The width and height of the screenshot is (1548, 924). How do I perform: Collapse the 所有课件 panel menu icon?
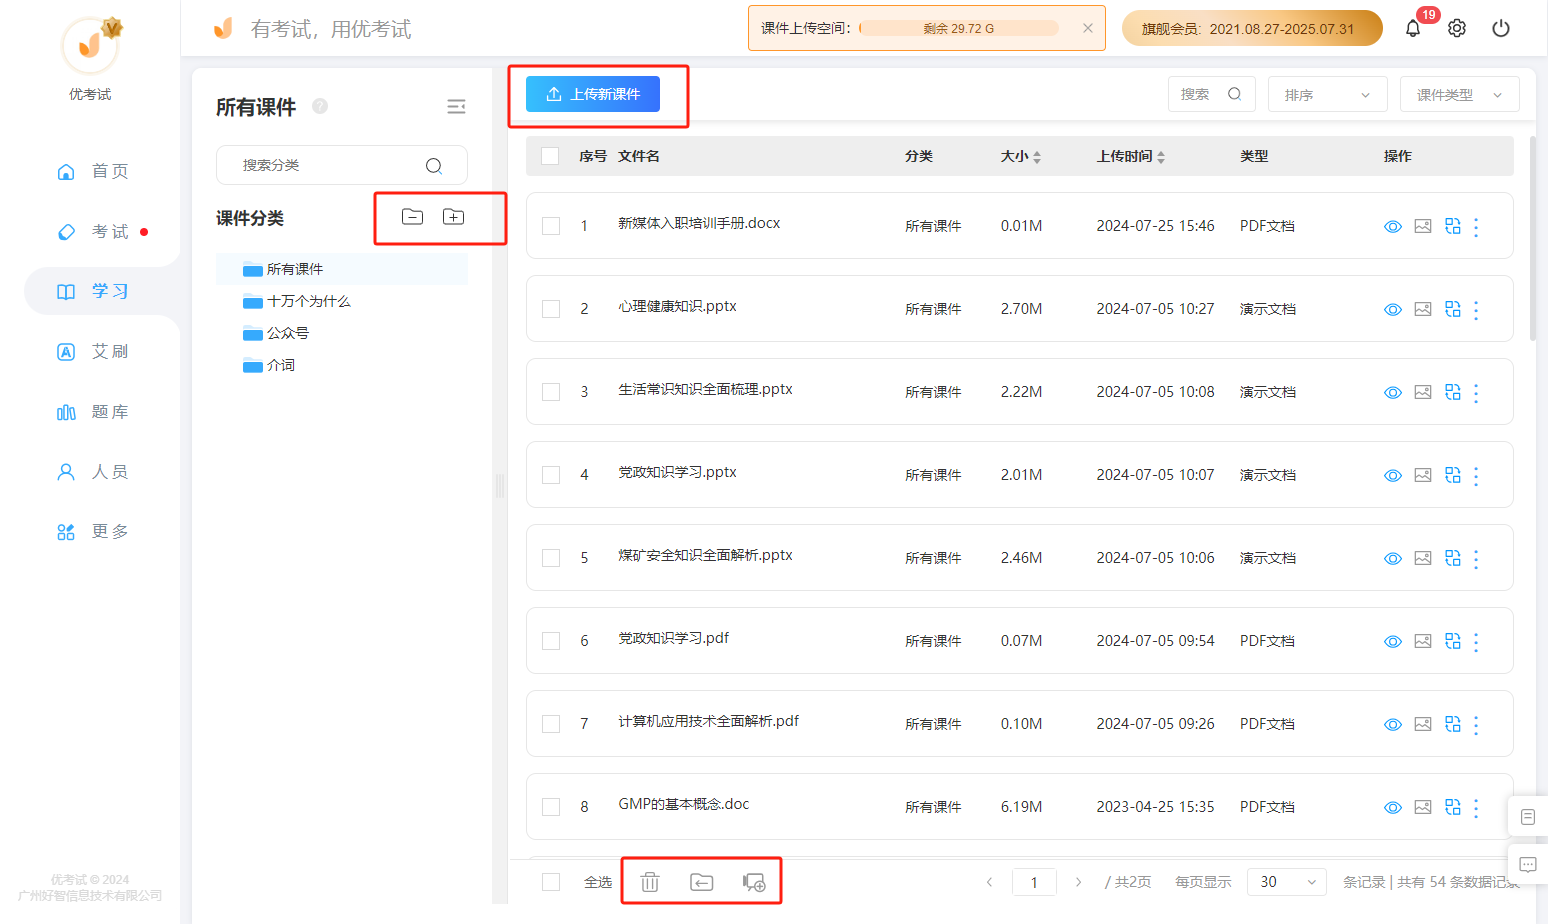[x=456, y=106]
